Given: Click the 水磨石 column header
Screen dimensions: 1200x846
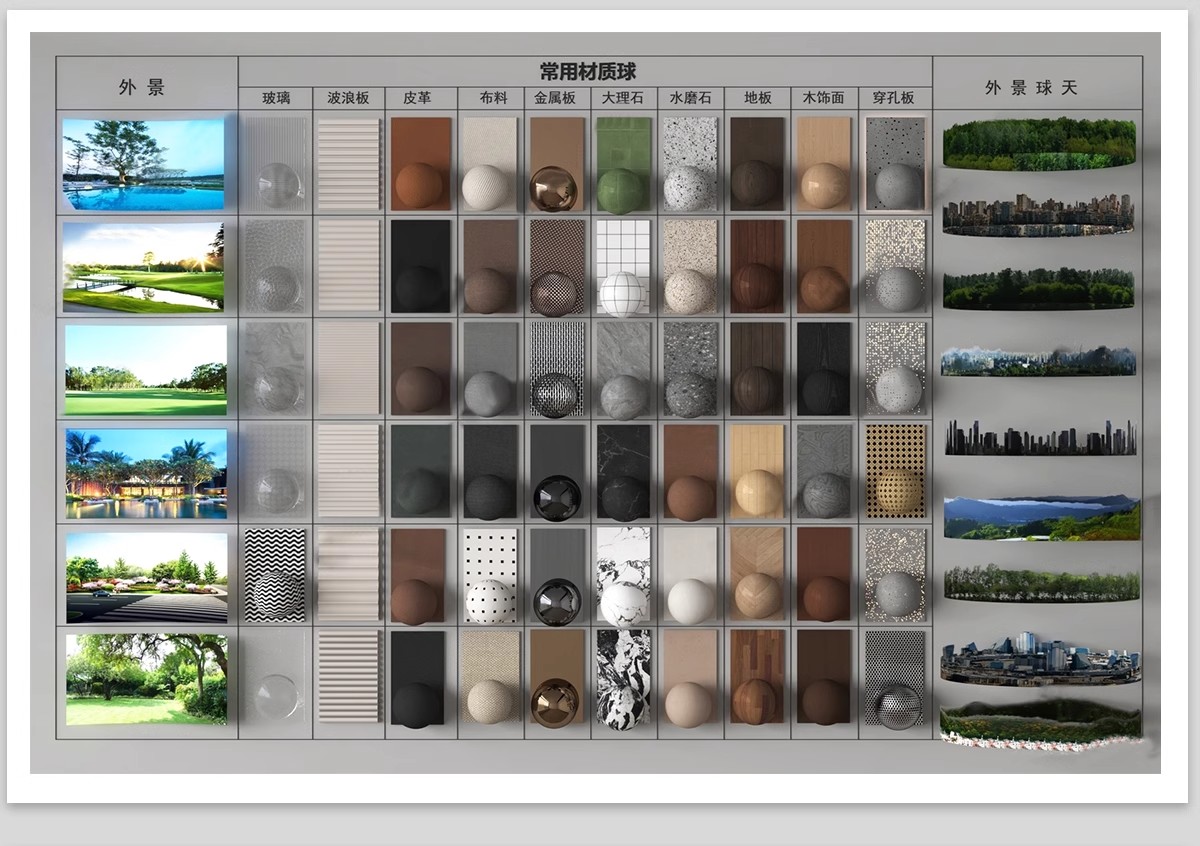Looking at the screenshot, I should pyautogui.click(x=691, y=98).
